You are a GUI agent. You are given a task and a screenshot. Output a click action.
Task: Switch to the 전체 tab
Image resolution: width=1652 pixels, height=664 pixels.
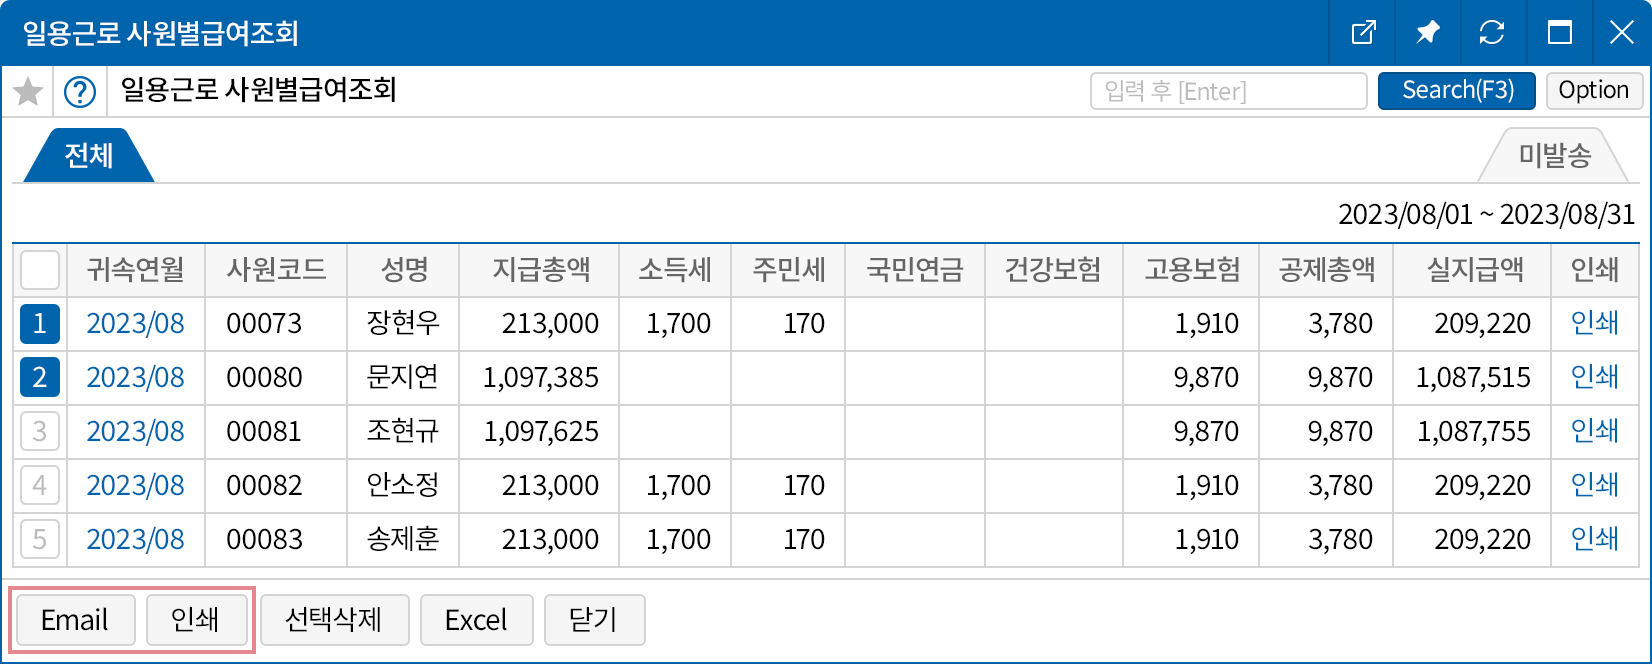pyautogui.click(x=88, y=156)
